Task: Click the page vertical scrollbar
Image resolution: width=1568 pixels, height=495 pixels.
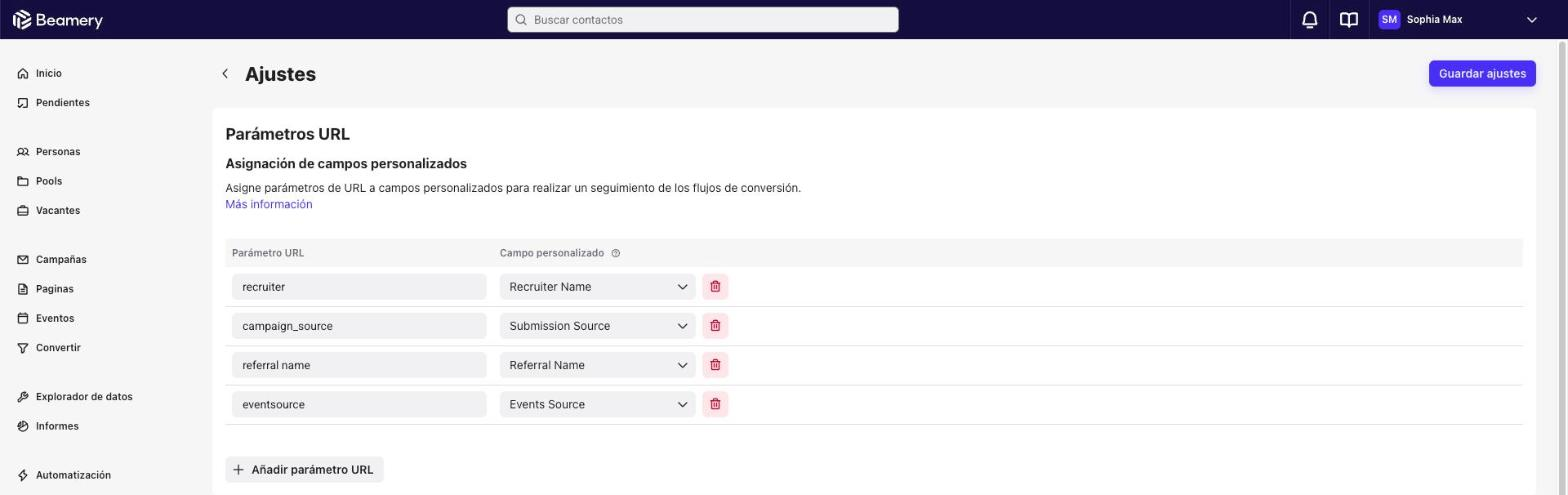Action: tap(1562, 267)
